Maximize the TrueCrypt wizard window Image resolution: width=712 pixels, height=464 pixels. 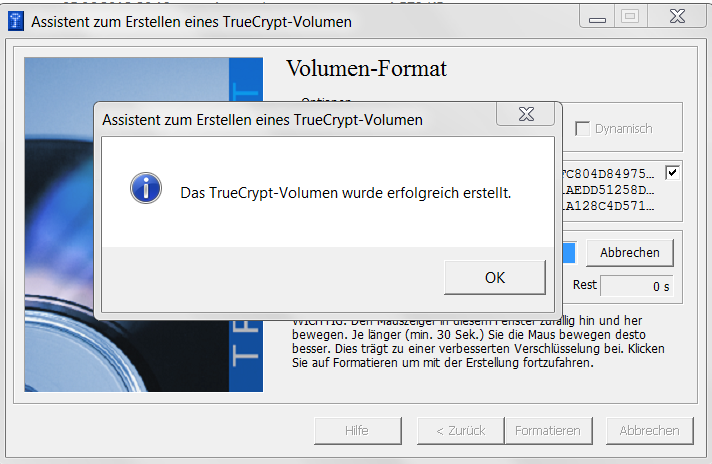(x=630, y=17)
